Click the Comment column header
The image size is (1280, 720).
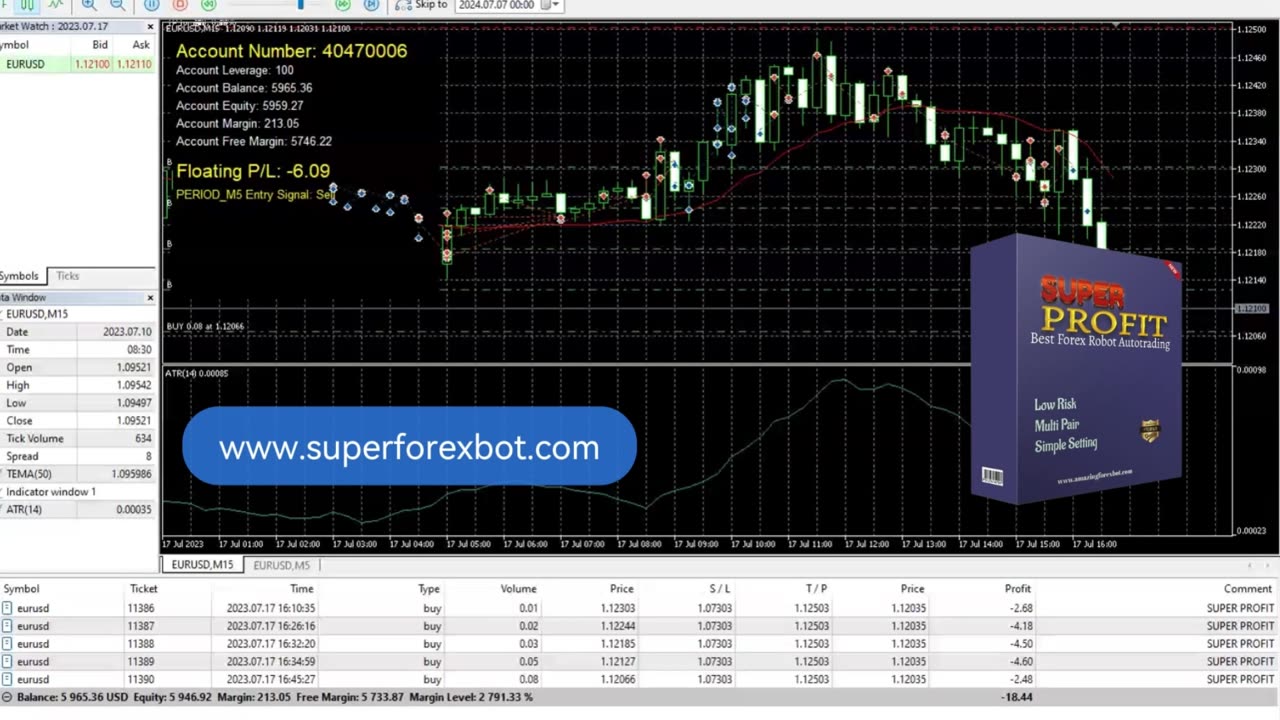1248,589
